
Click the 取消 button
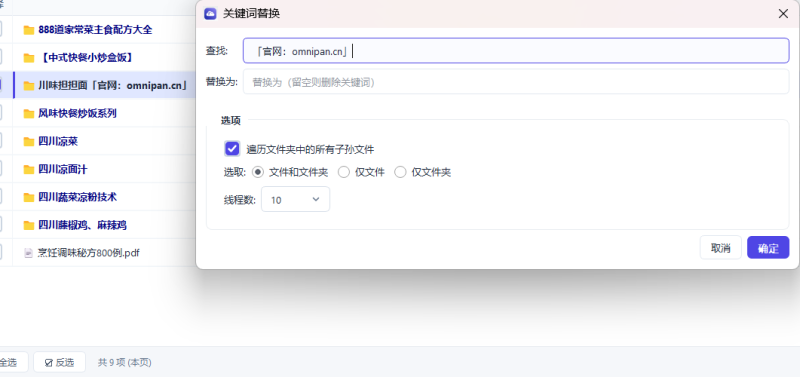point(720,247)
